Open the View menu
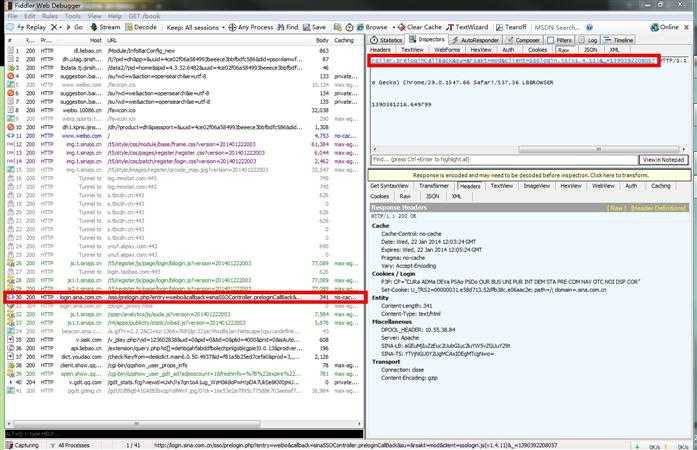The image size is (697, 450). (x=94, y=16)
